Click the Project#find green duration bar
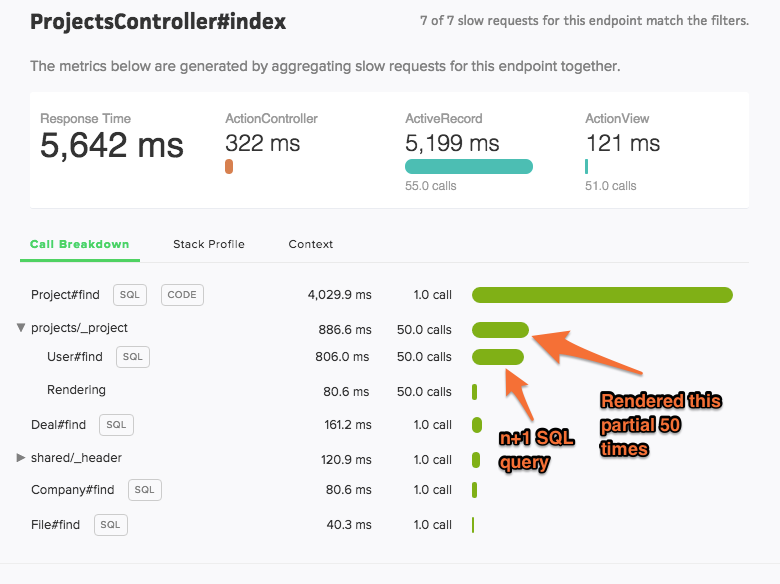Screen dimensions: 780x584 pos(602,294)
